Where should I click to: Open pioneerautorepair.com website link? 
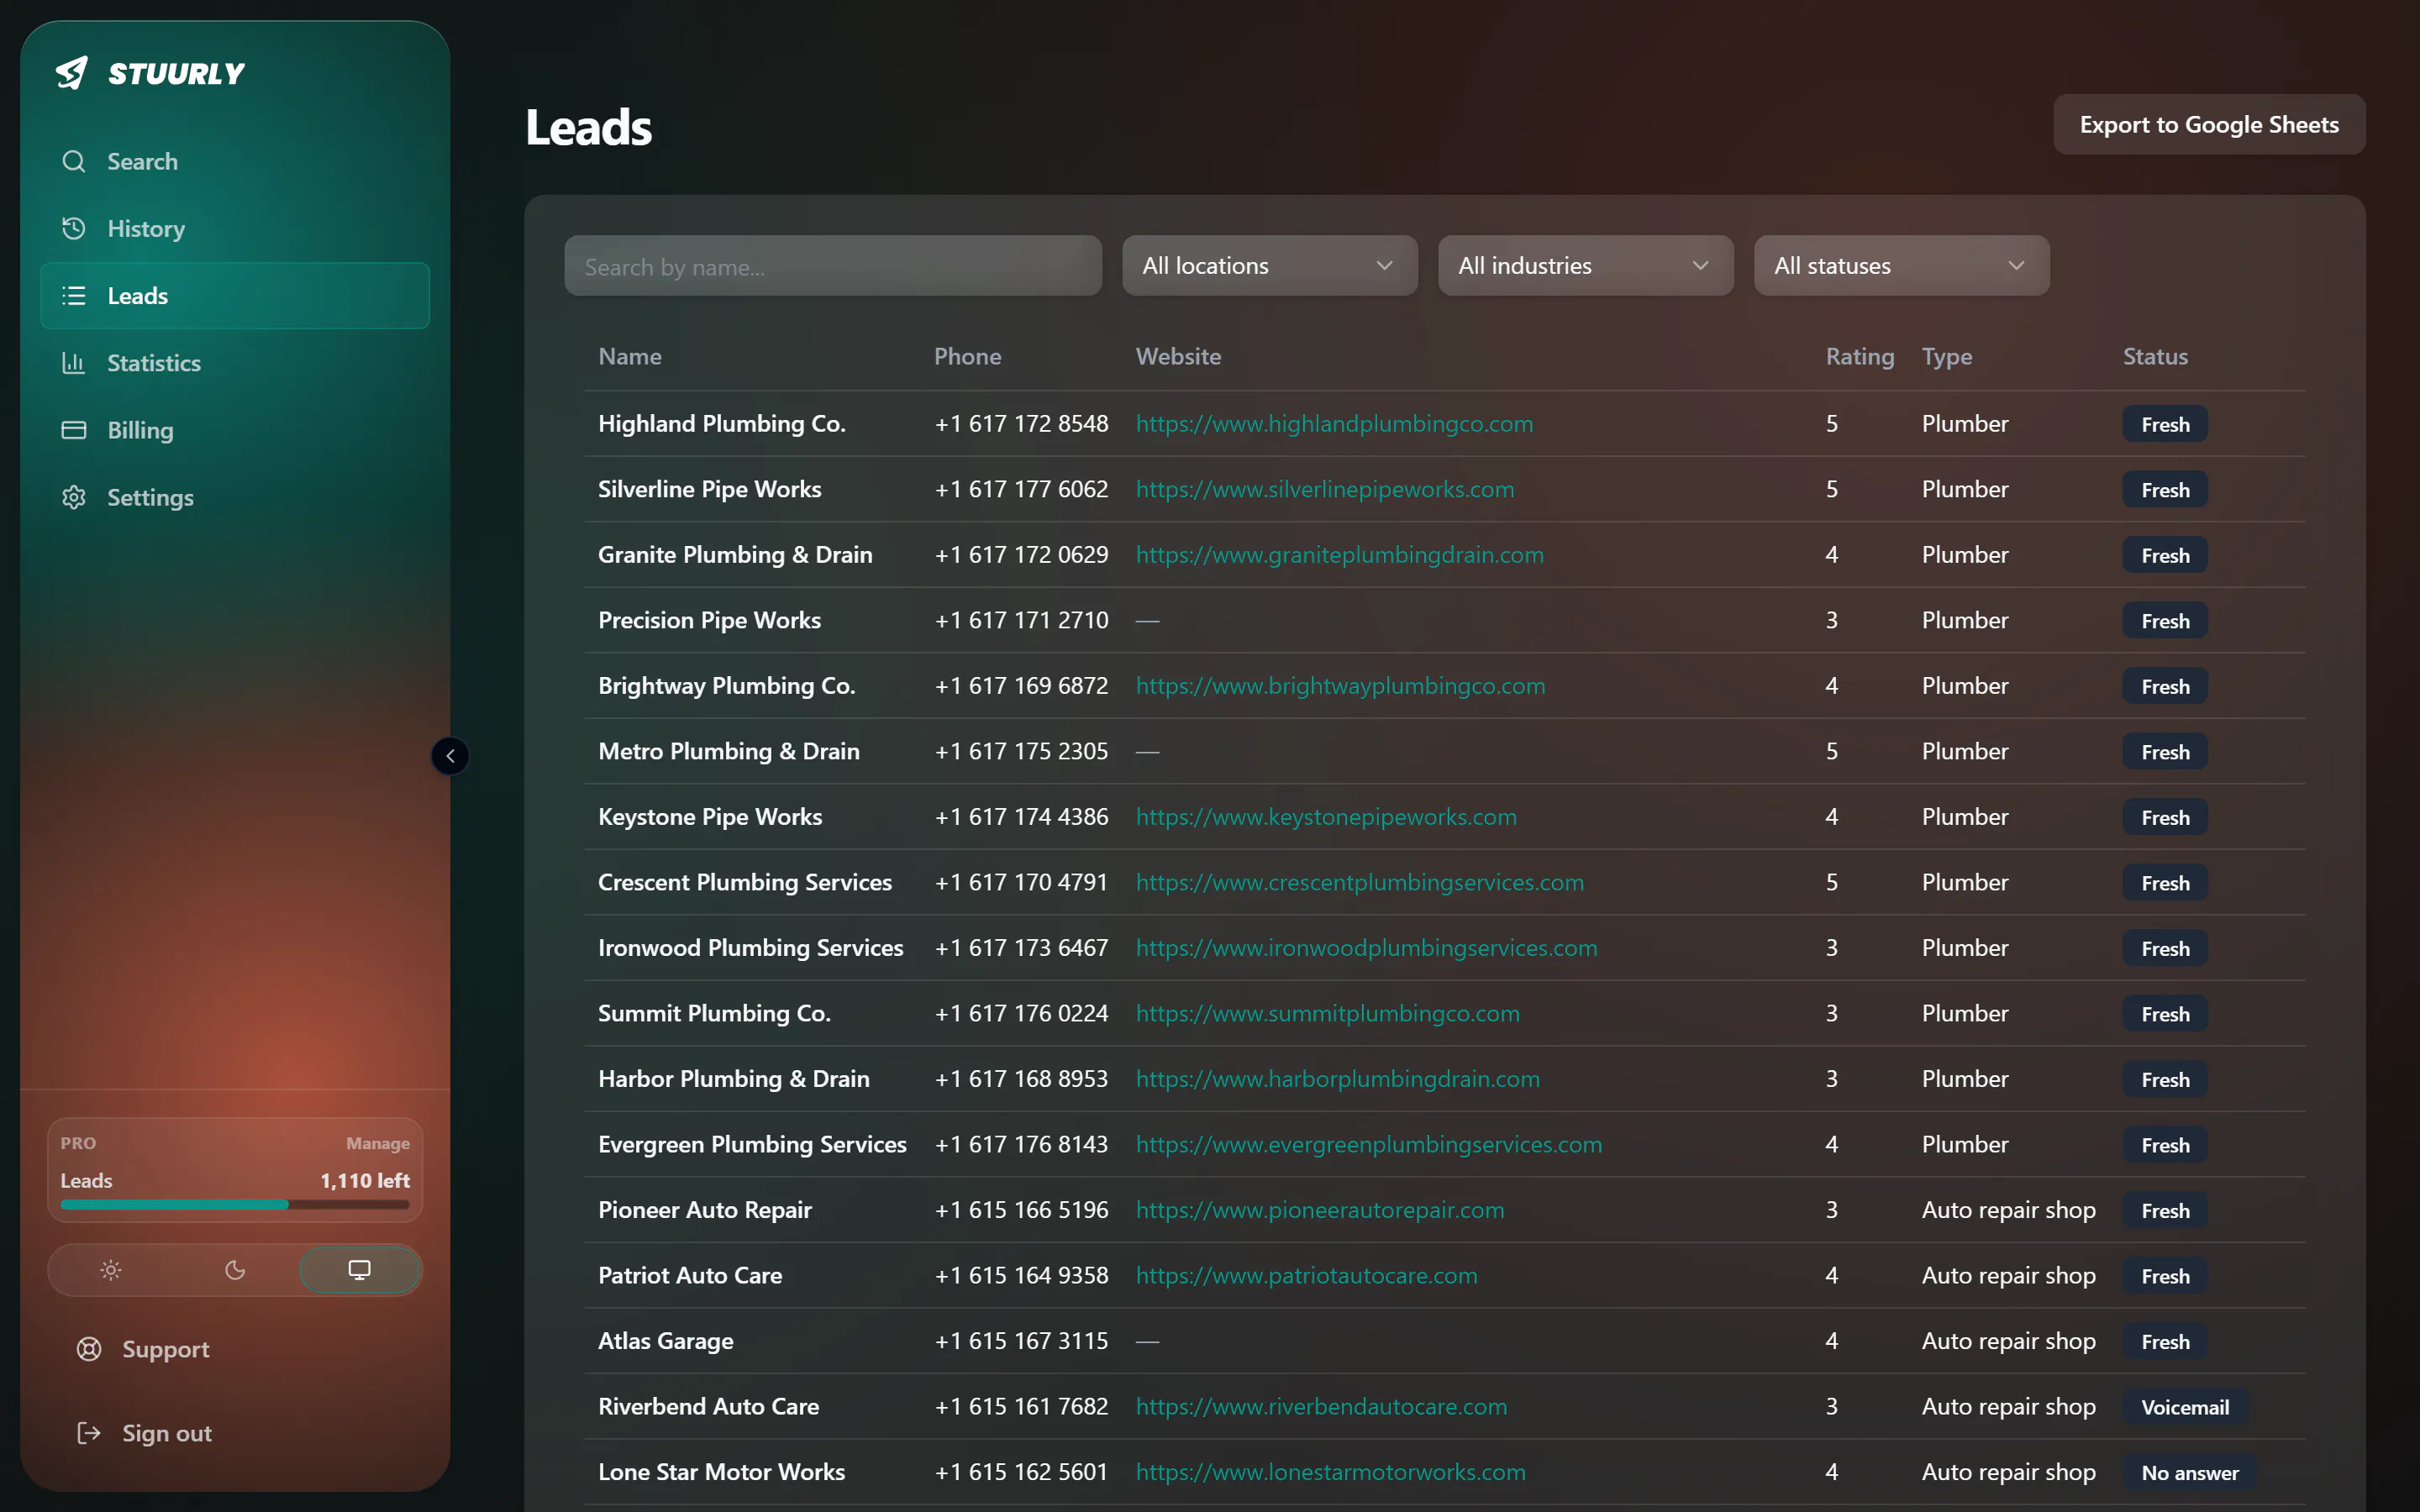tap(1320, 1210)
